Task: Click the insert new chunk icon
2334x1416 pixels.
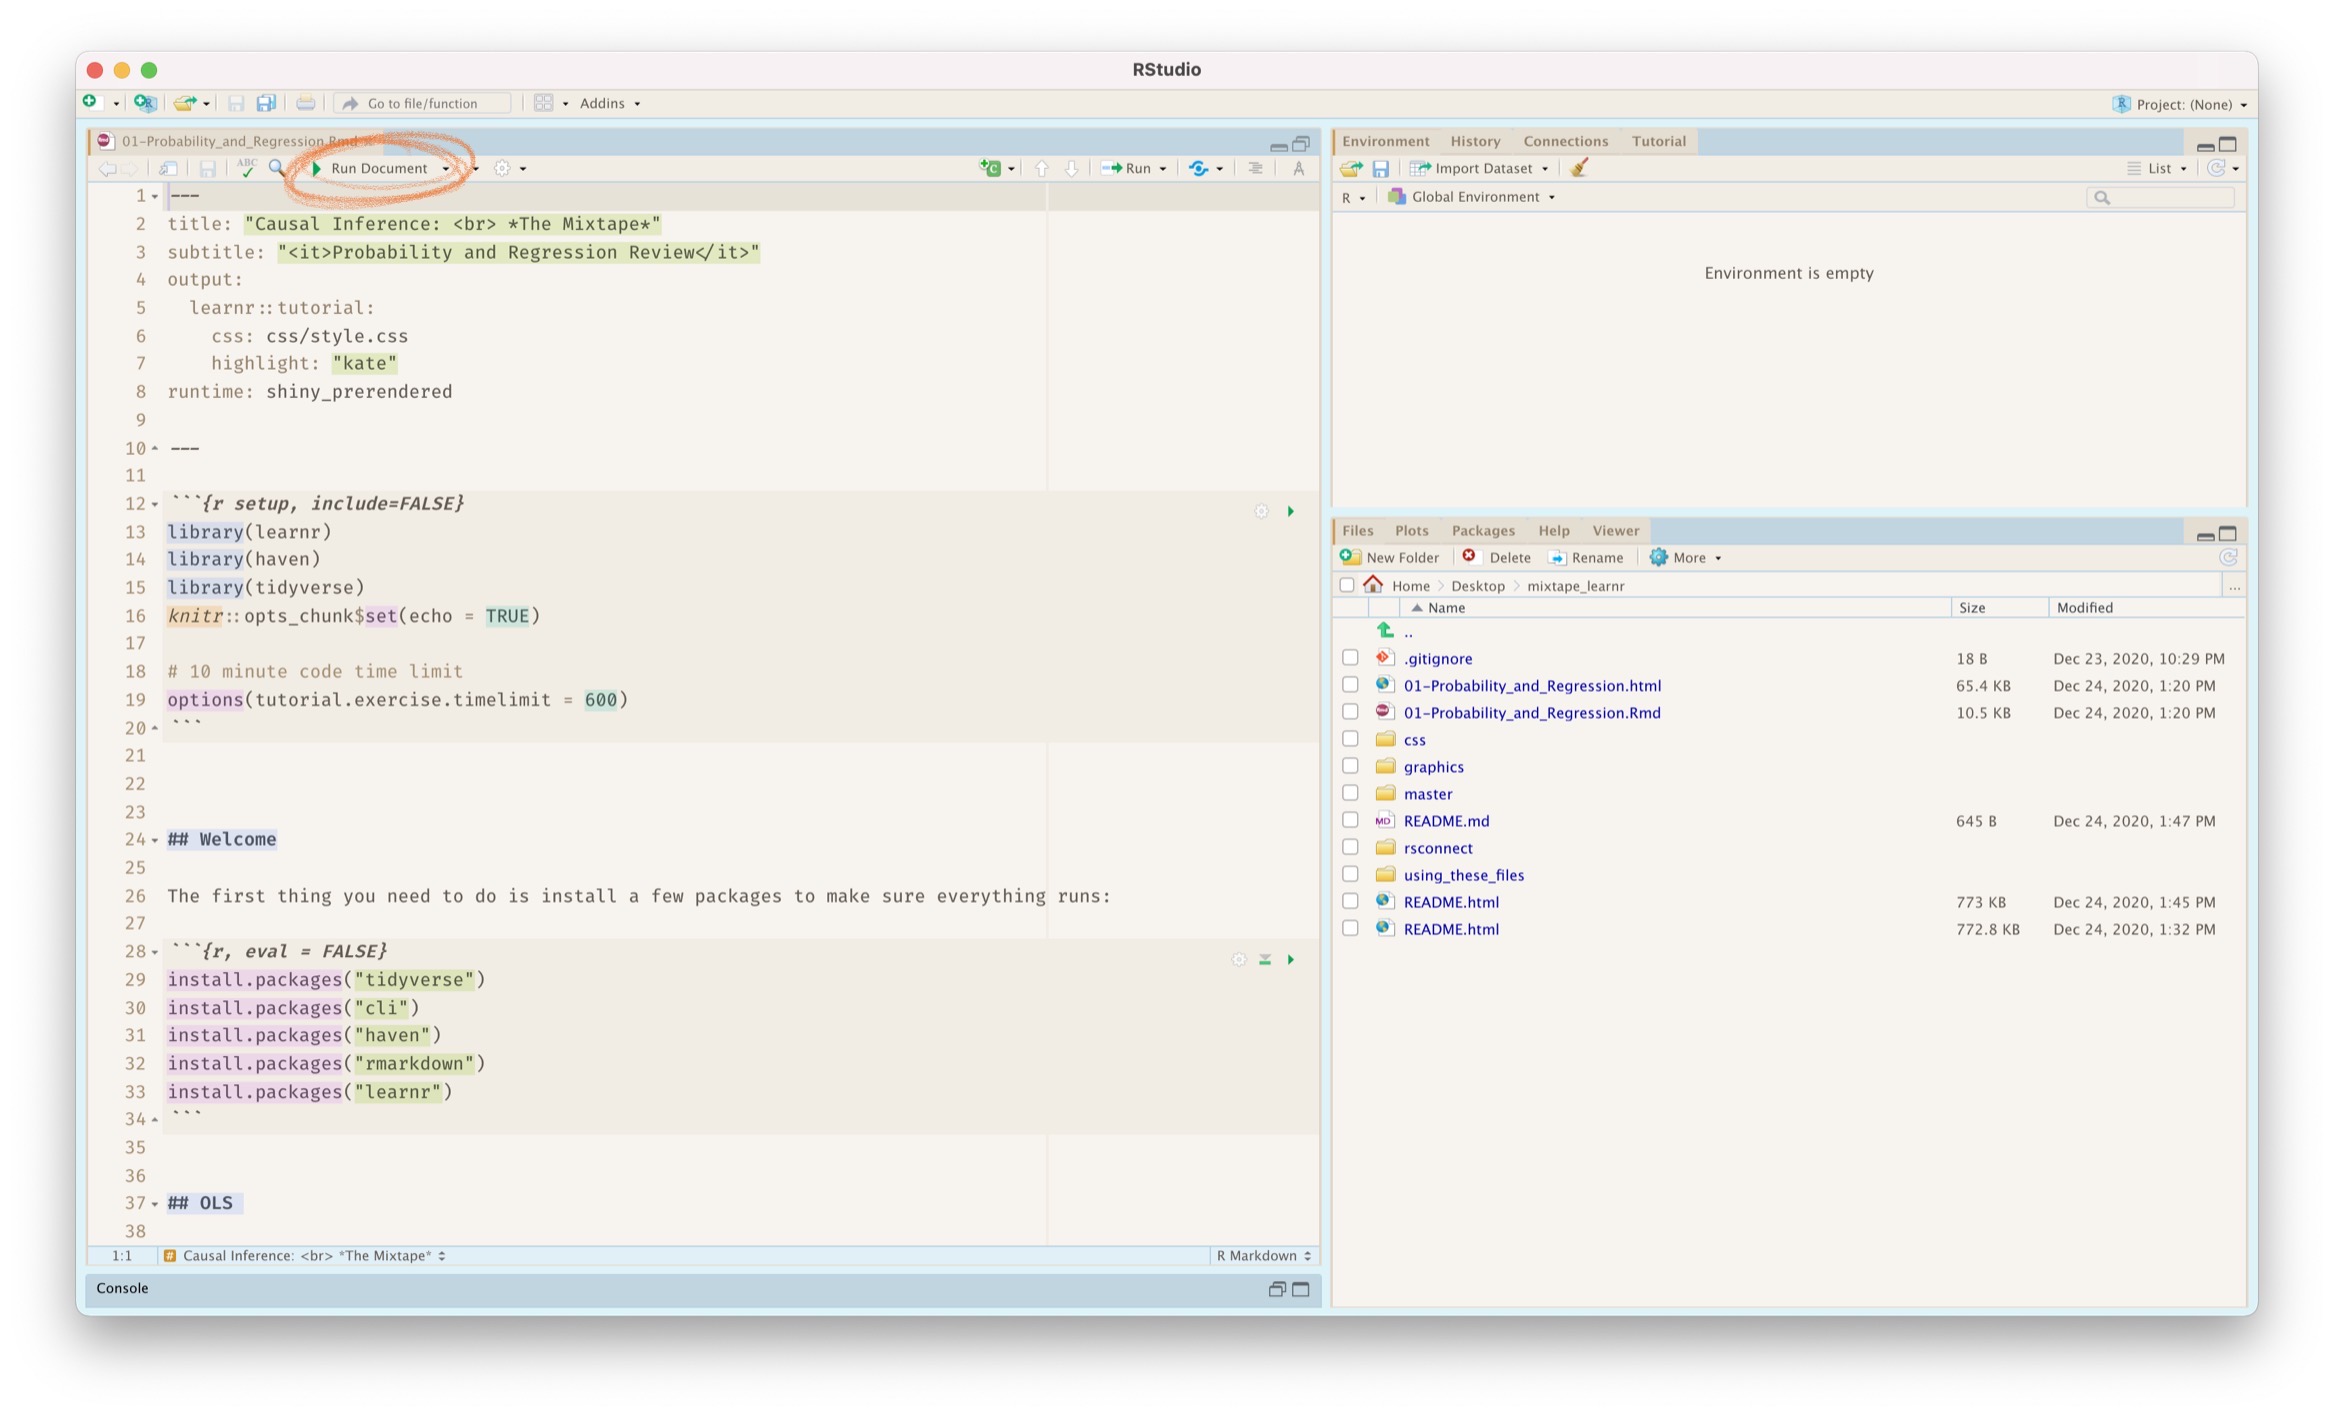Action: (x=990, y=168)
